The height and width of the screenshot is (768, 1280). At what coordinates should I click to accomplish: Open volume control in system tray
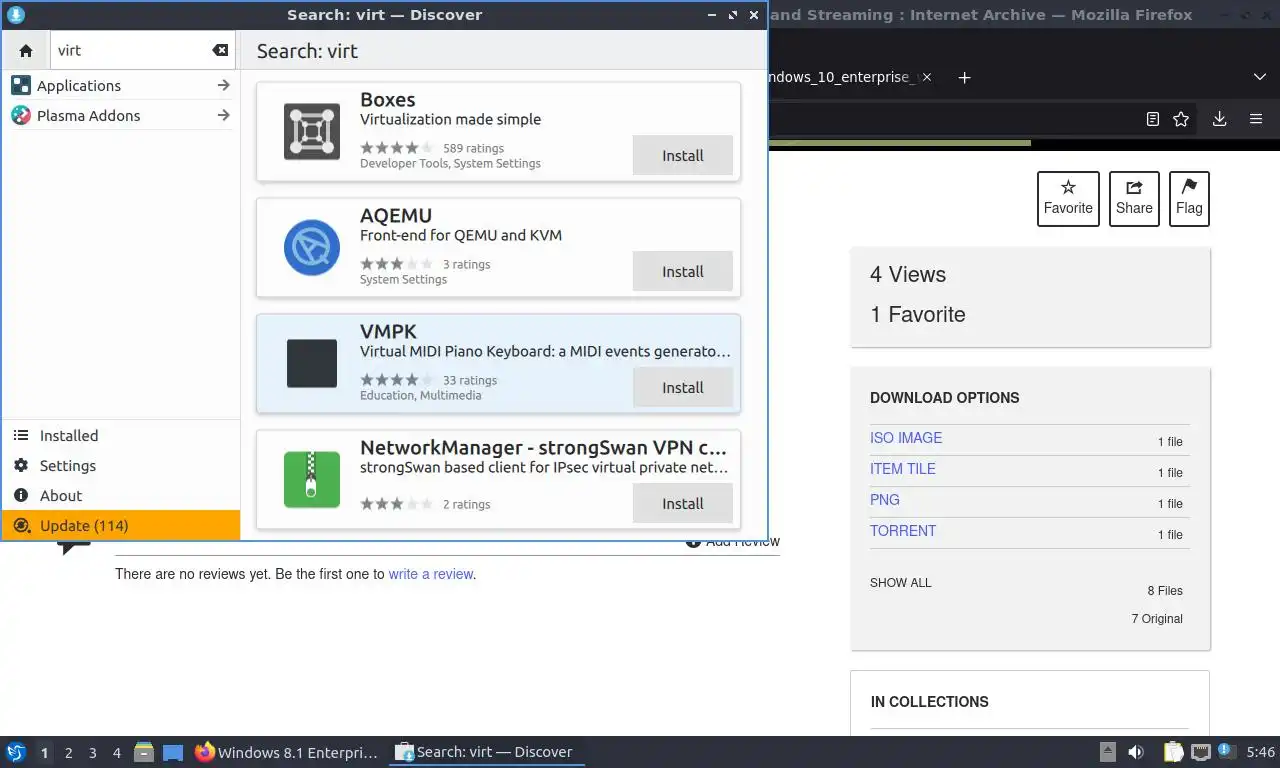point(1136,752)
